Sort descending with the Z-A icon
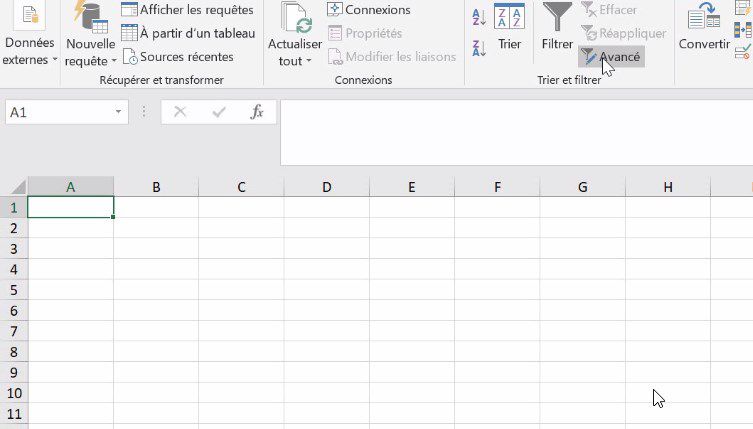 pyautogui.click(x=477, y=47)
